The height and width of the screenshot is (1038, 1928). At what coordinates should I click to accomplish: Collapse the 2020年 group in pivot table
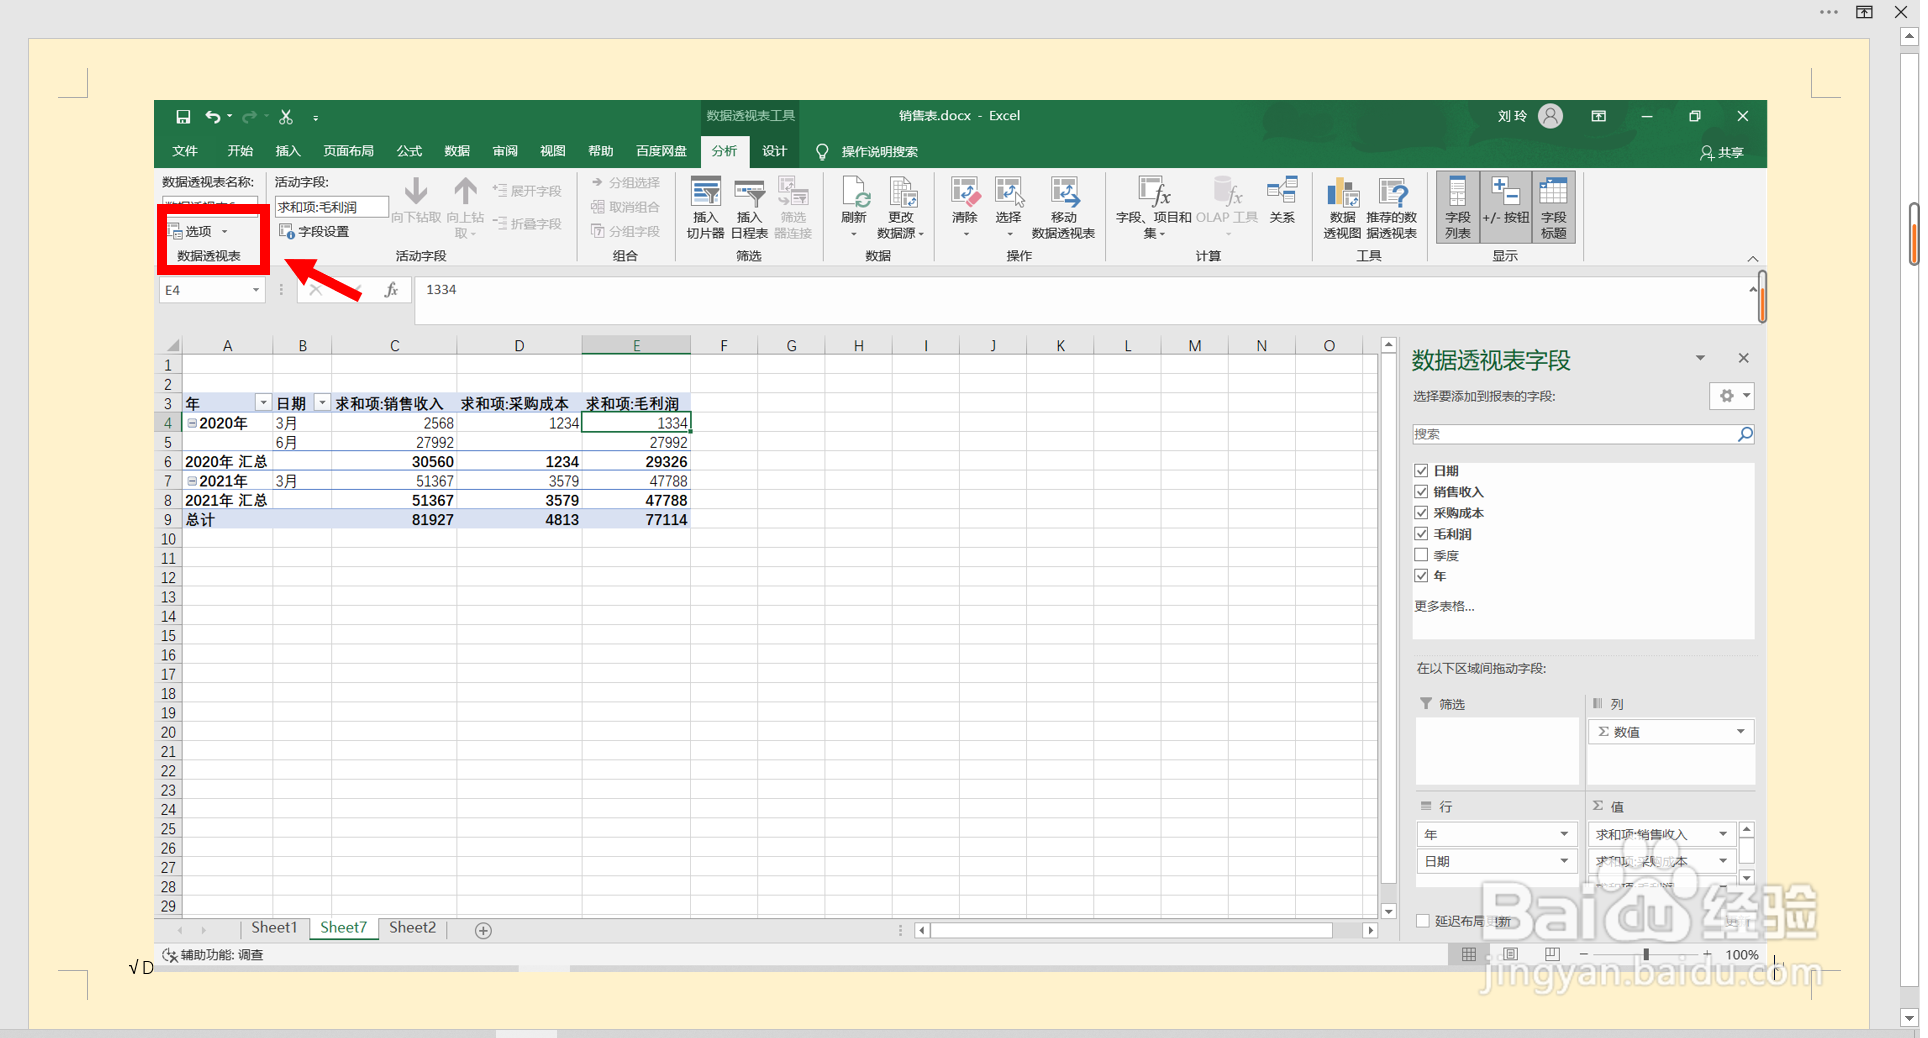coord(192,424)
